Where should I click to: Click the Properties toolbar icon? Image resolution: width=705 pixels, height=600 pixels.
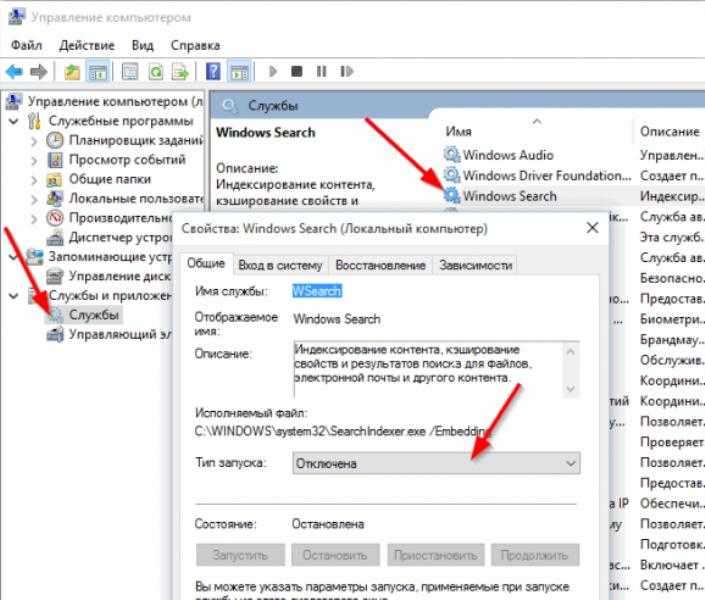click(130, 72)
